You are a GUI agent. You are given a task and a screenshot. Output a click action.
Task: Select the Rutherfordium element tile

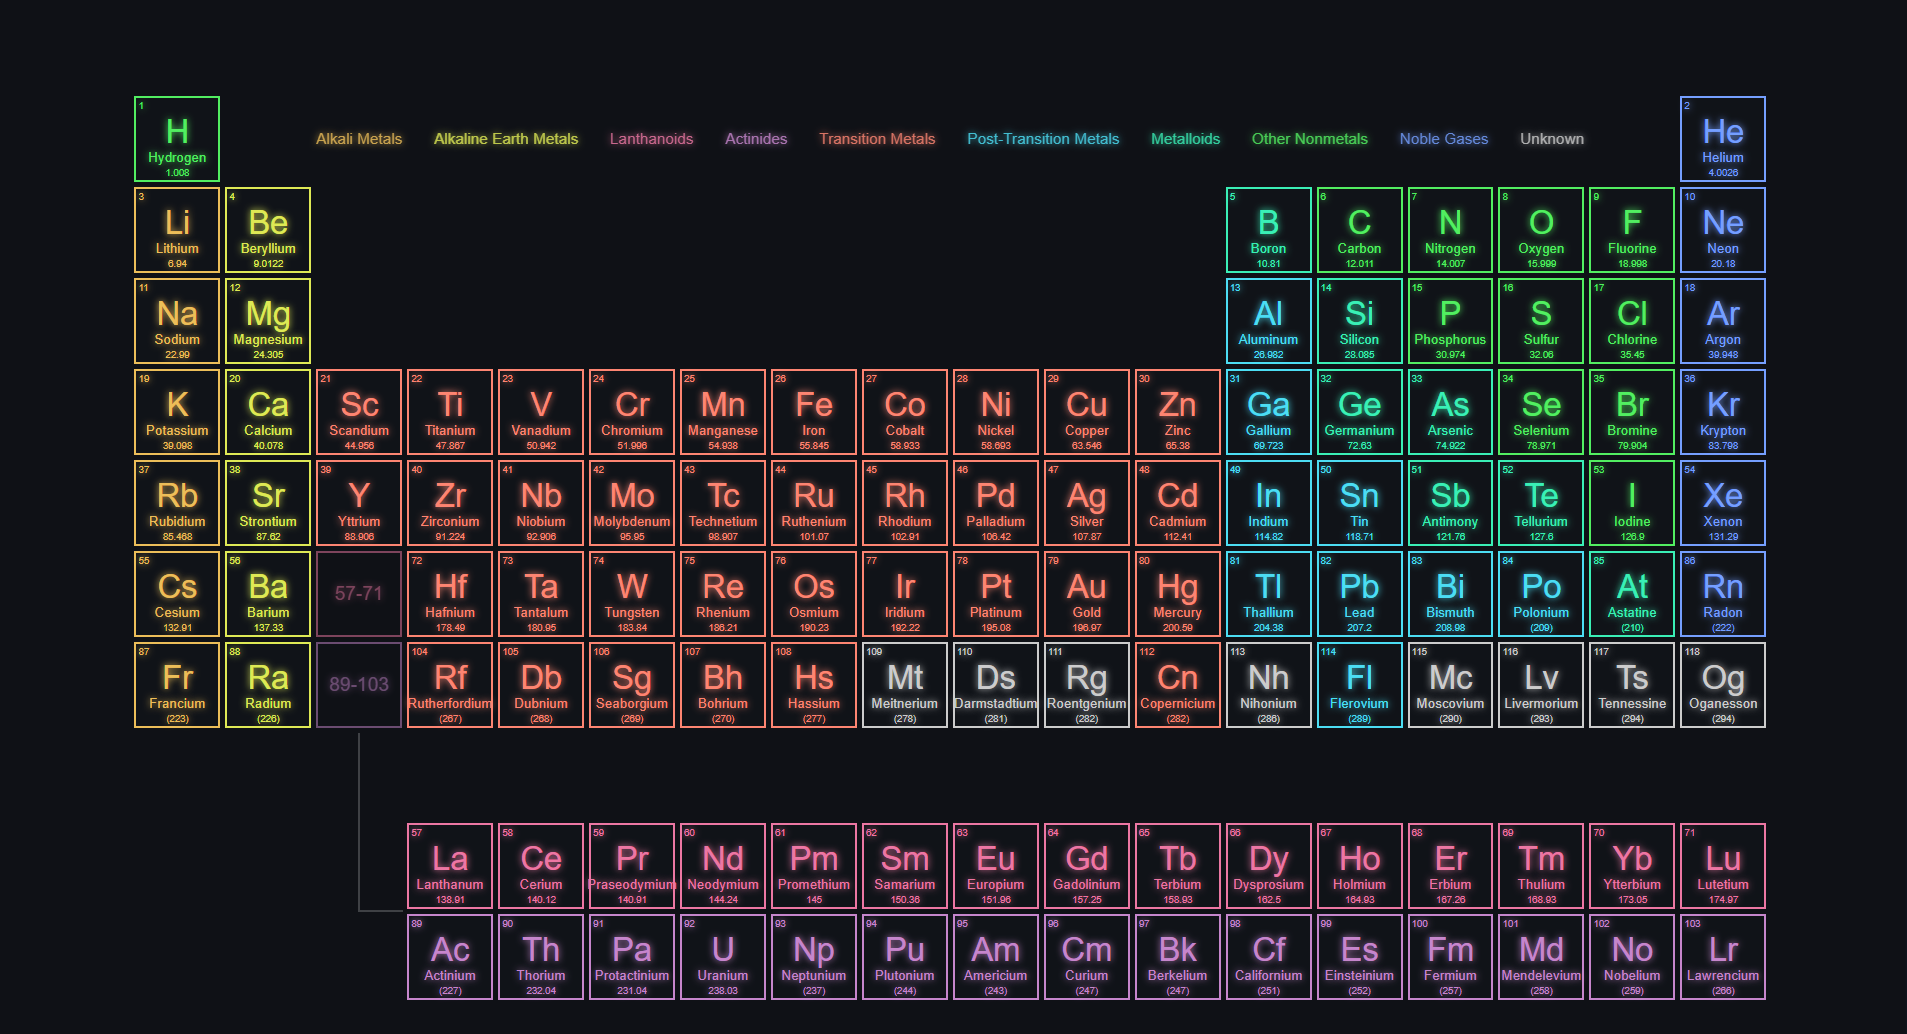point(450,685)
